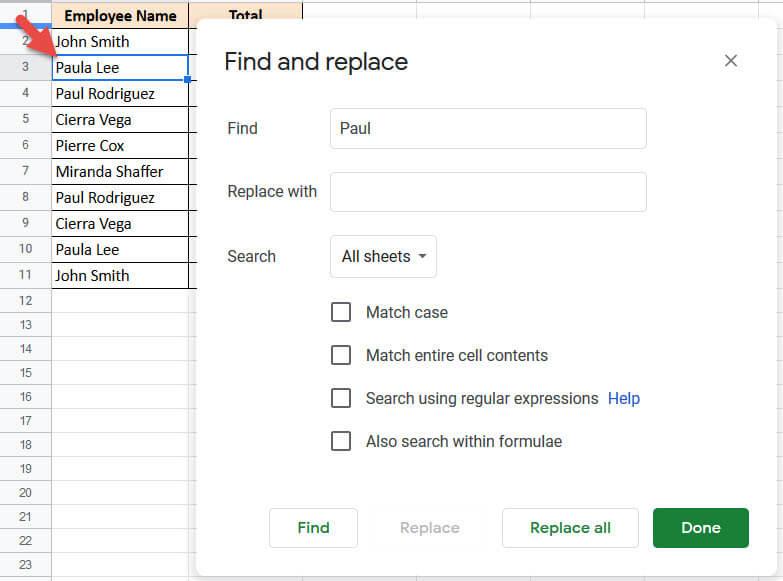Select row 6 via its row header
The image size is (783, 581).
click(x=25, y=145)
